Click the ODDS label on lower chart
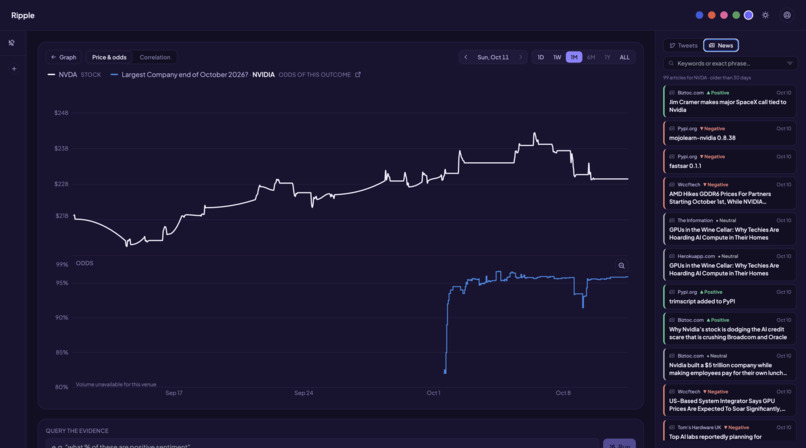806x448 pixels. point(84,263)
